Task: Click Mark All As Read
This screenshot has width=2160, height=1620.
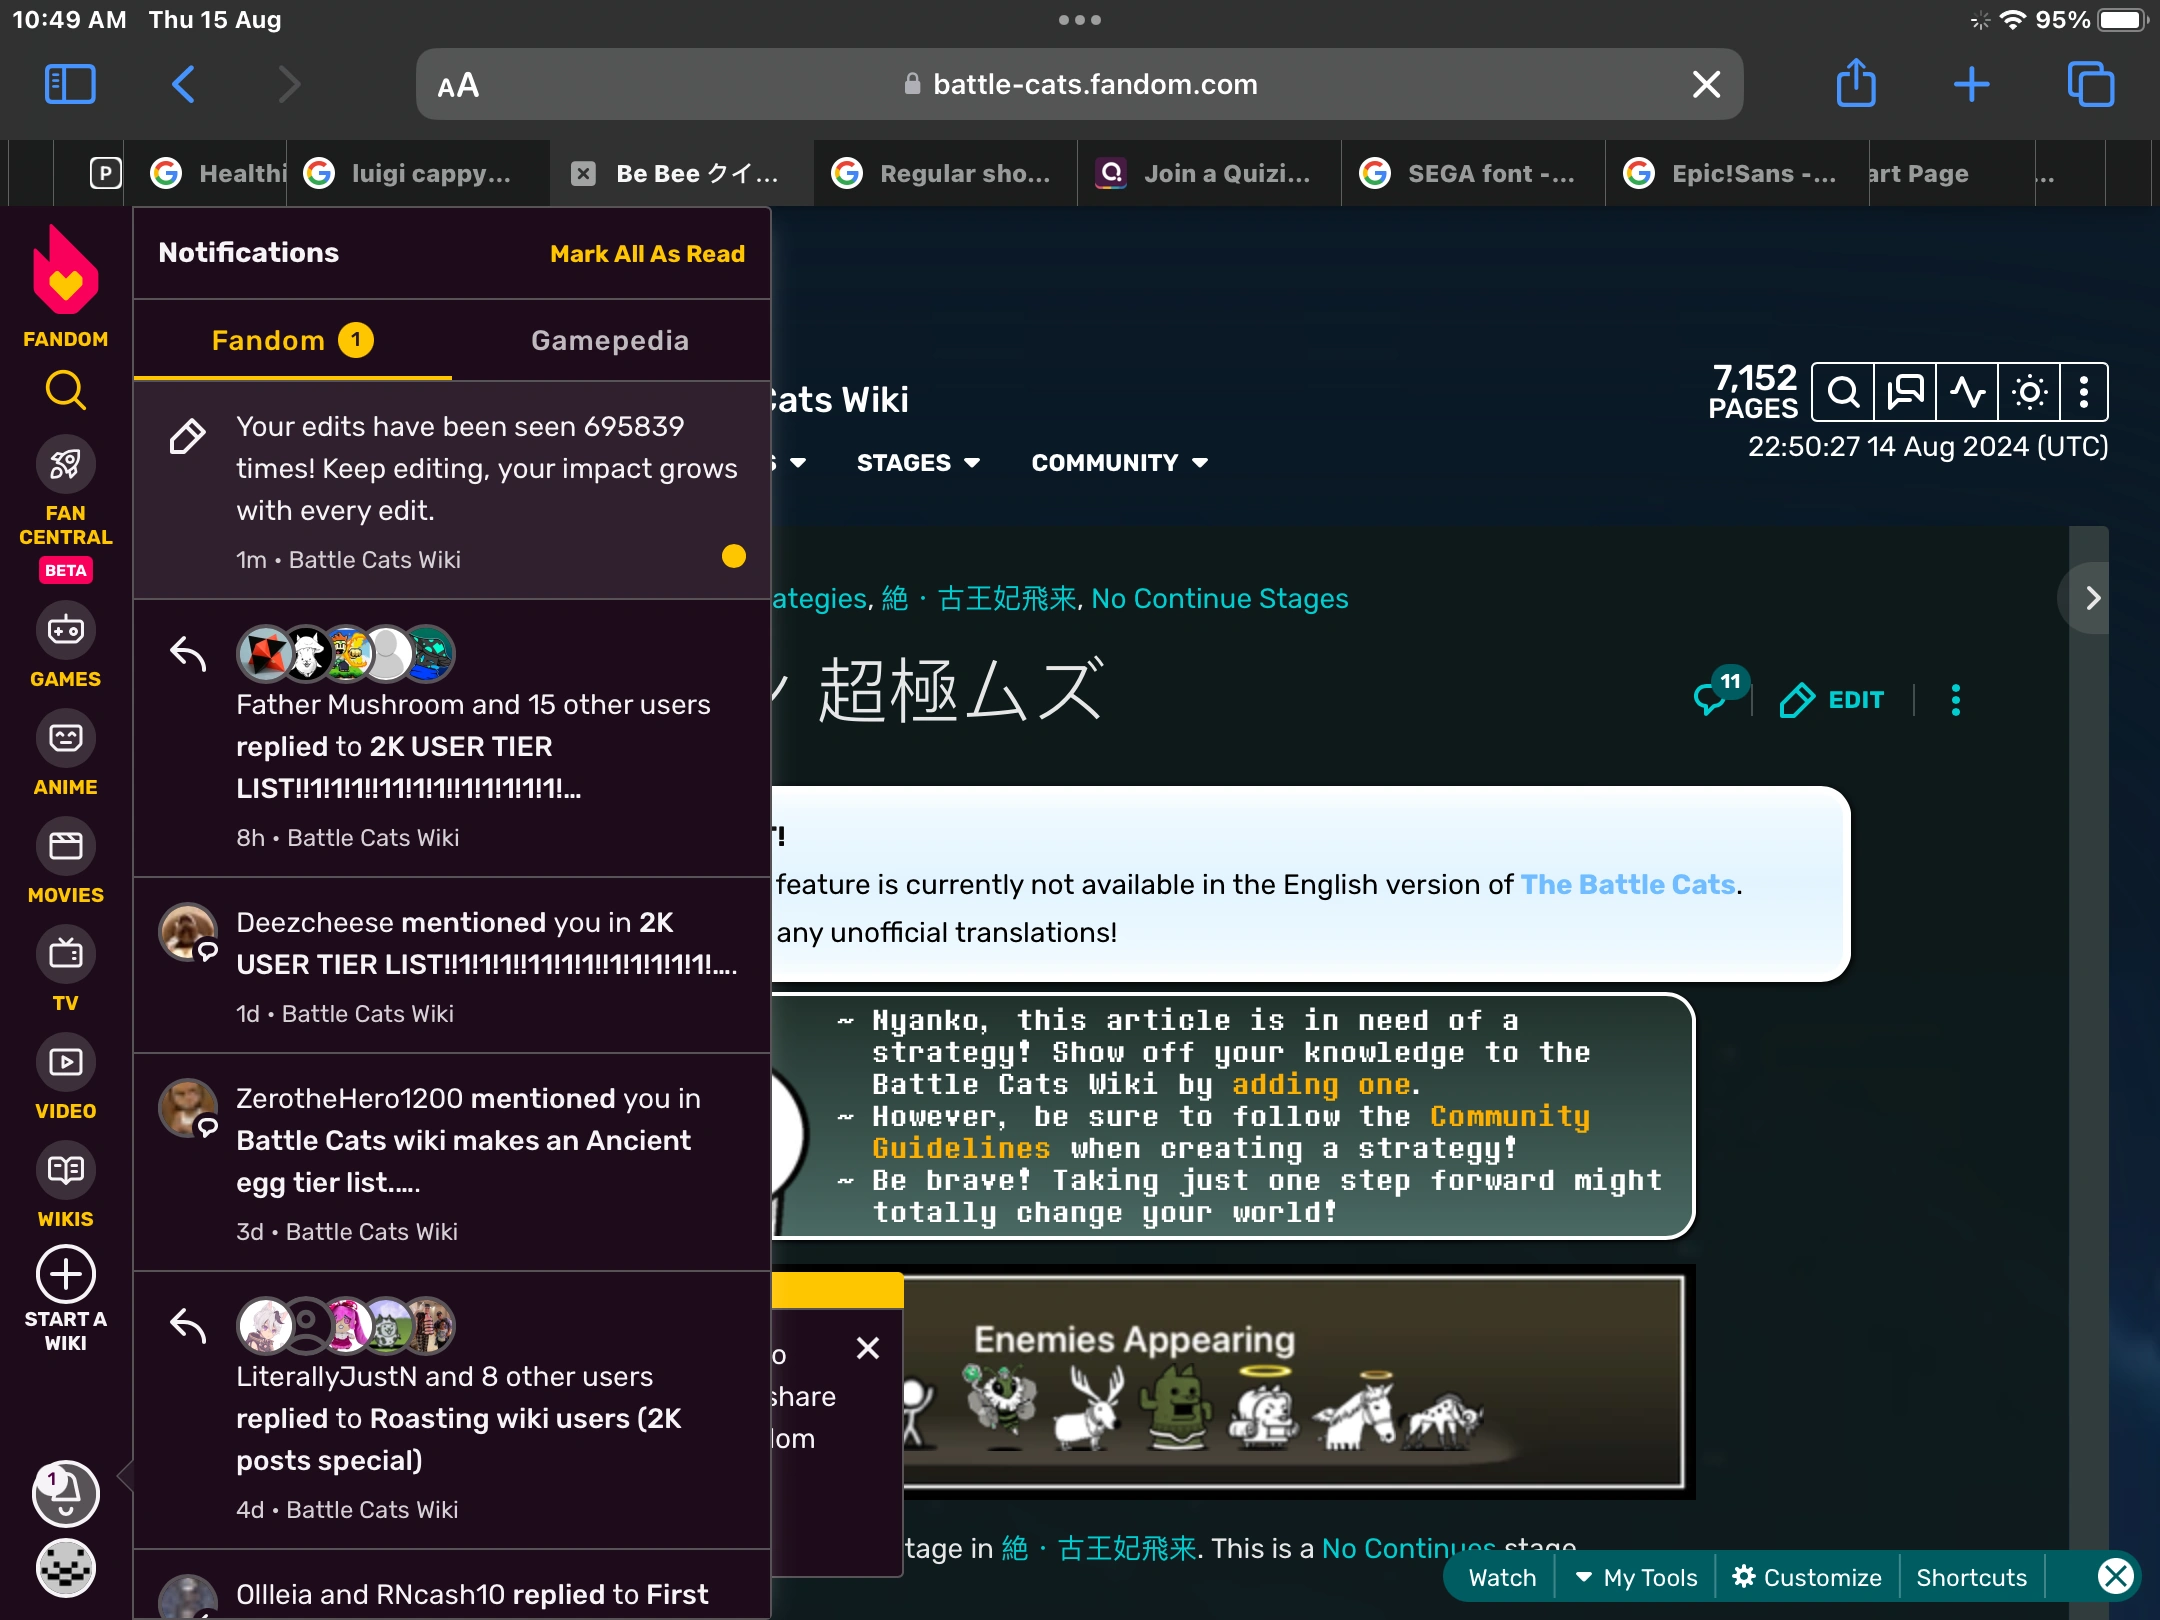Action: pos(647,254)
